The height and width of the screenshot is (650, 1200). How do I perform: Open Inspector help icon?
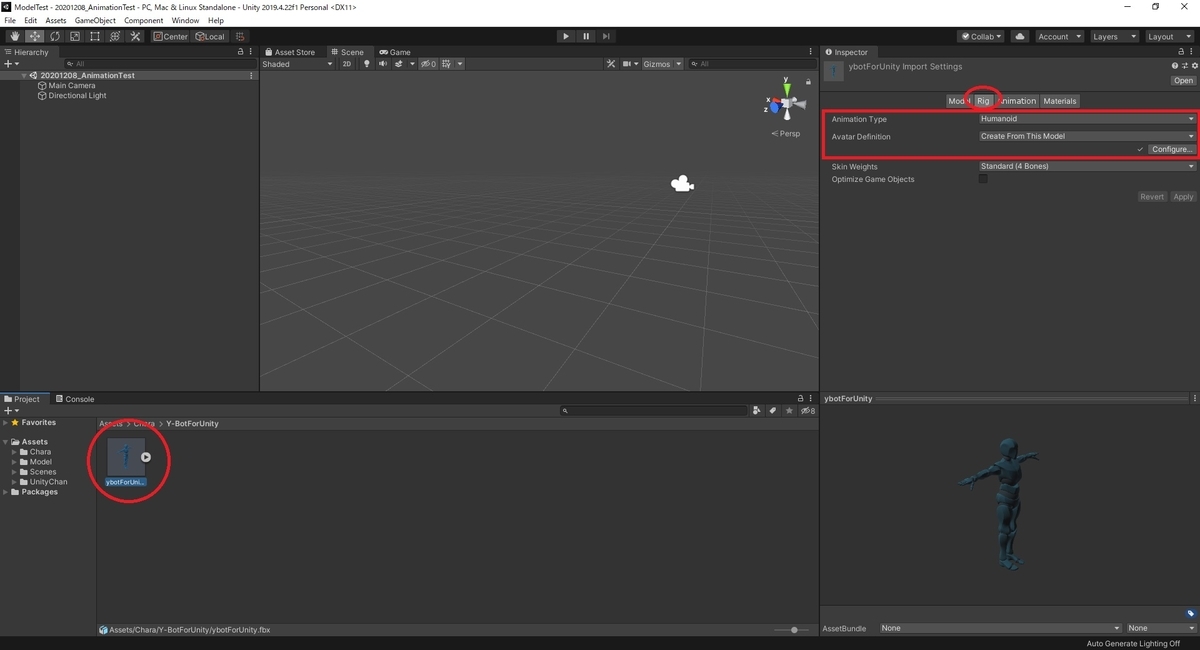pyautogui.click(x=1175, y=66)
